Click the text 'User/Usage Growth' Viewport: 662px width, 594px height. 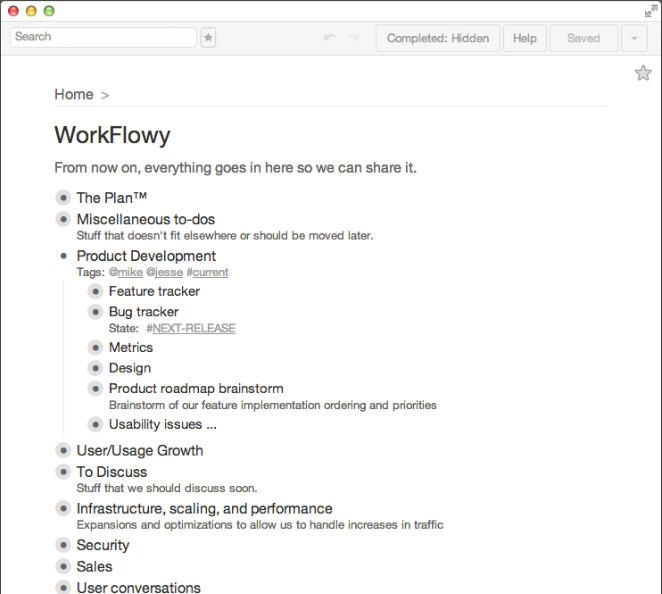coord(140,450)
